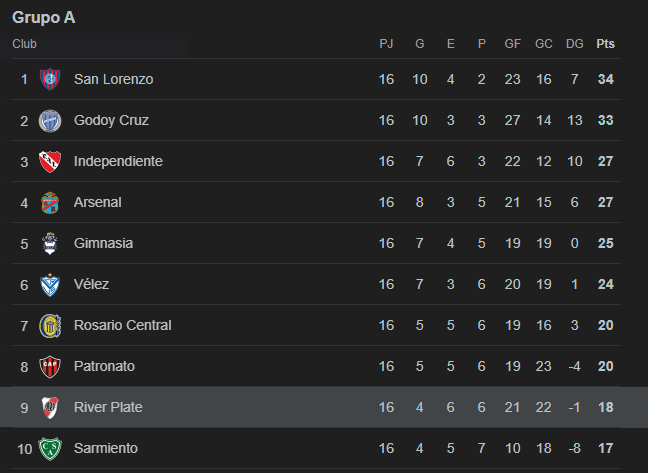Image resolution: width=648 pixels, height=473 pixels.
Task: Click the San Lorenzo club crest
Action: coord(50,79)
